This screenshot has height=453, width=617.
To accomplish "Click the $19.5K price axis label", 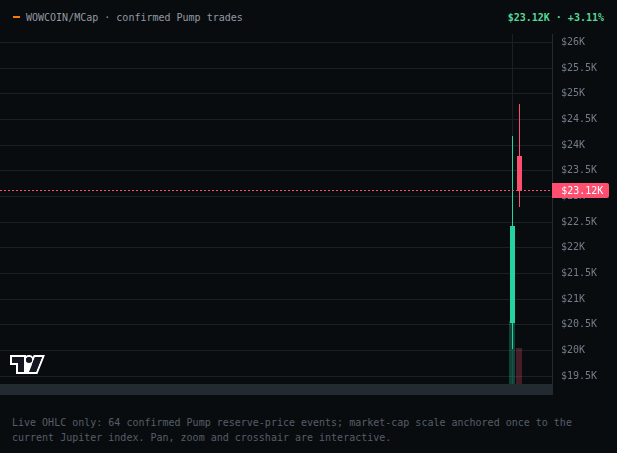I will (x=579, y=375).
